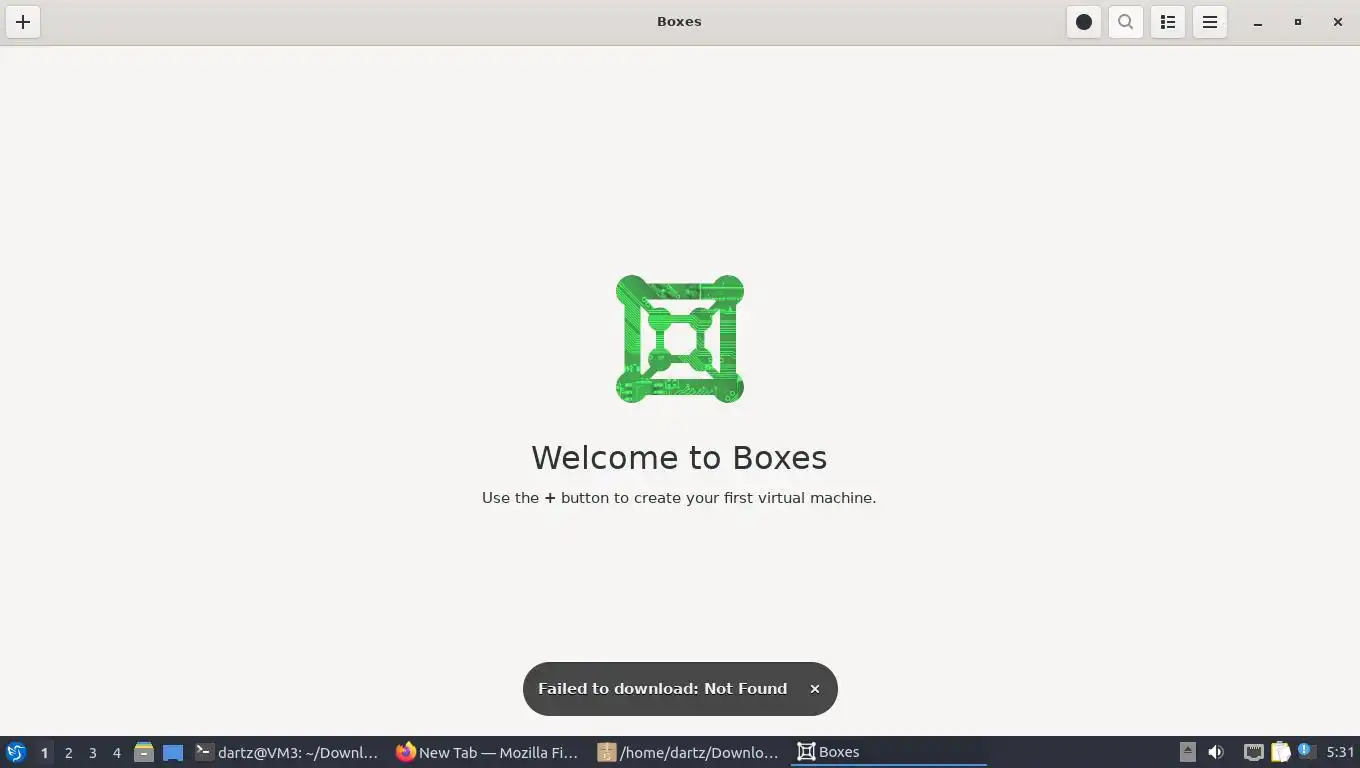1360x768 pixels.
Task: Open the Boxes hamburger main menu
Action: [1209, 22]
